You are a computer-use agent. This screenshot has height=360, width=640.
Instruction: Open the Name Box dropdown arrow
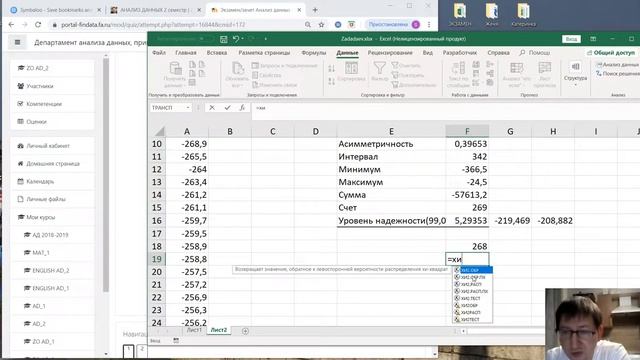[x=188, y=108]
